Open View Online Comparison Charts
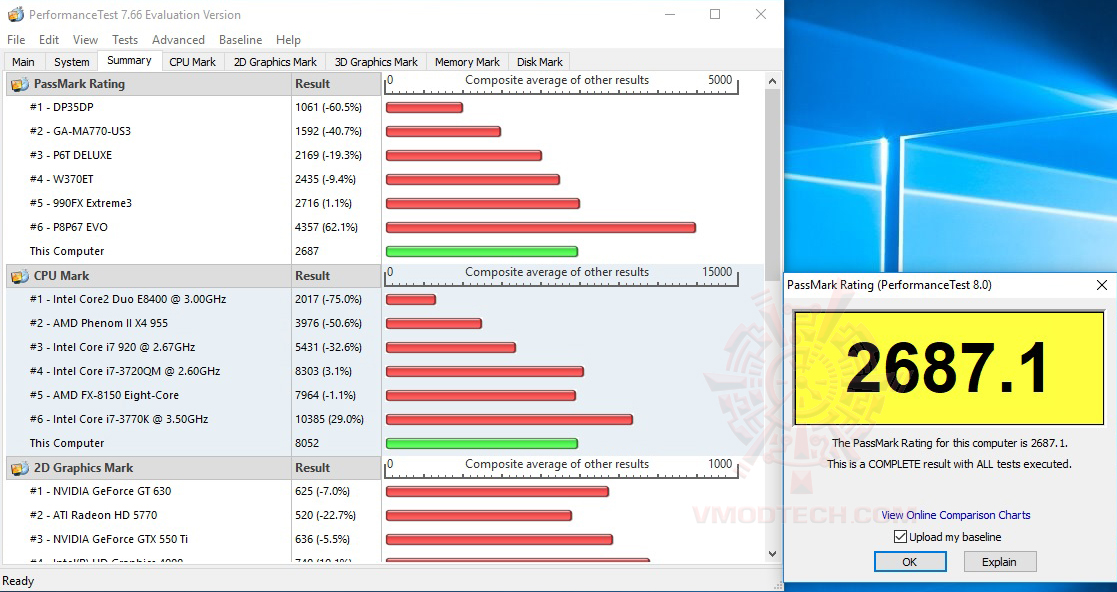The image size is (1117, 592). click(x=955, y=515)
